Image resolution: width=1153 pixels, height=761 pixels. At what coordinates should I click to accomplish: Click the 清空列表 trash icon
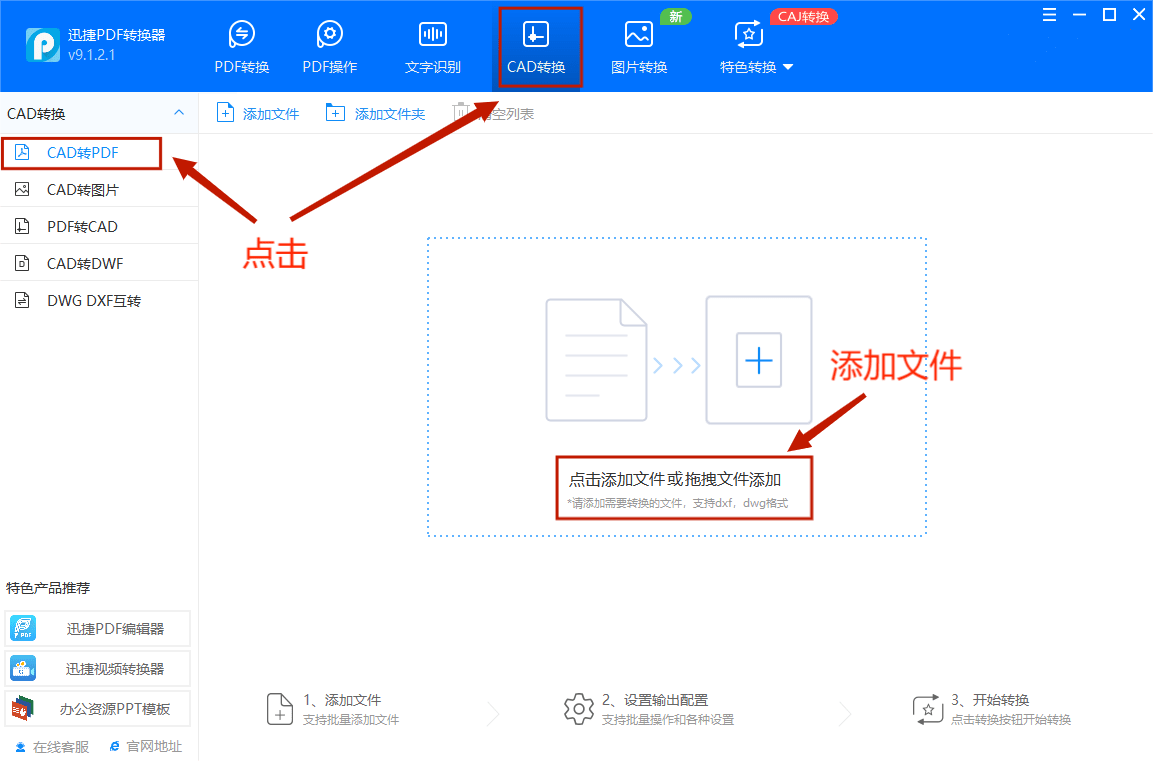461,112
